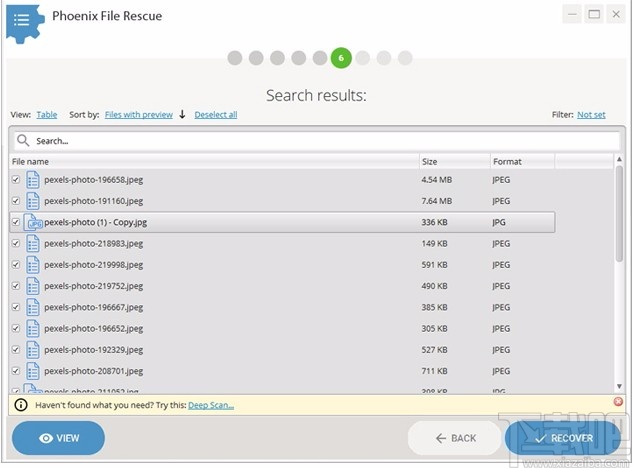Uncheck pexels-photo-192329.jpeg checkbox
This screenshot has width=633, height=468.
click(x=16, y=350)
